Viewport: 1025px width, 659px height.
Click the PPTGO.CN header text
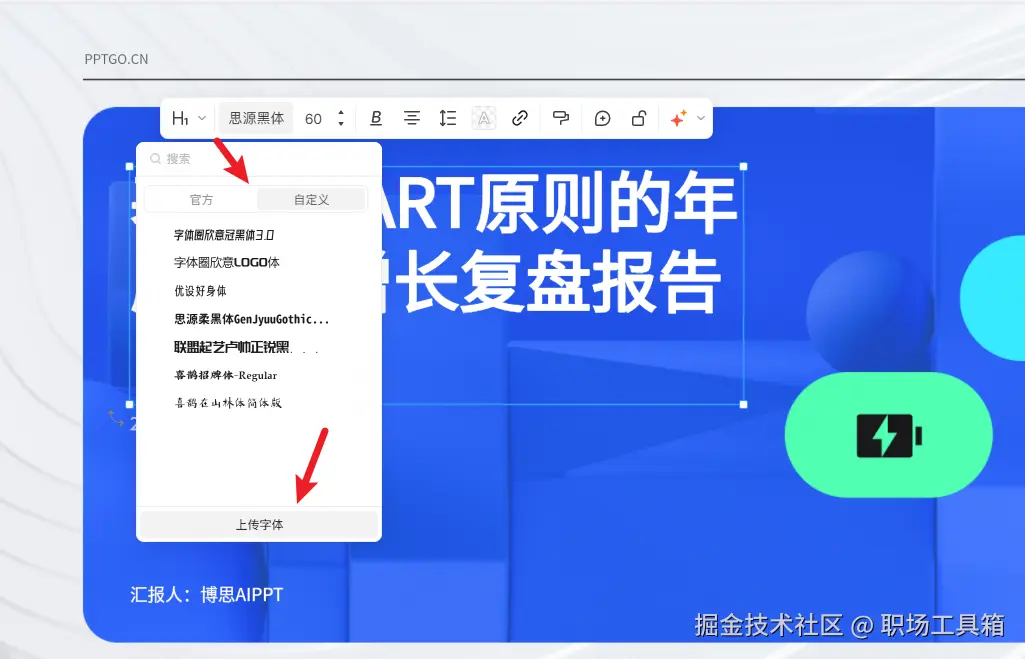[x=116, y=59]
